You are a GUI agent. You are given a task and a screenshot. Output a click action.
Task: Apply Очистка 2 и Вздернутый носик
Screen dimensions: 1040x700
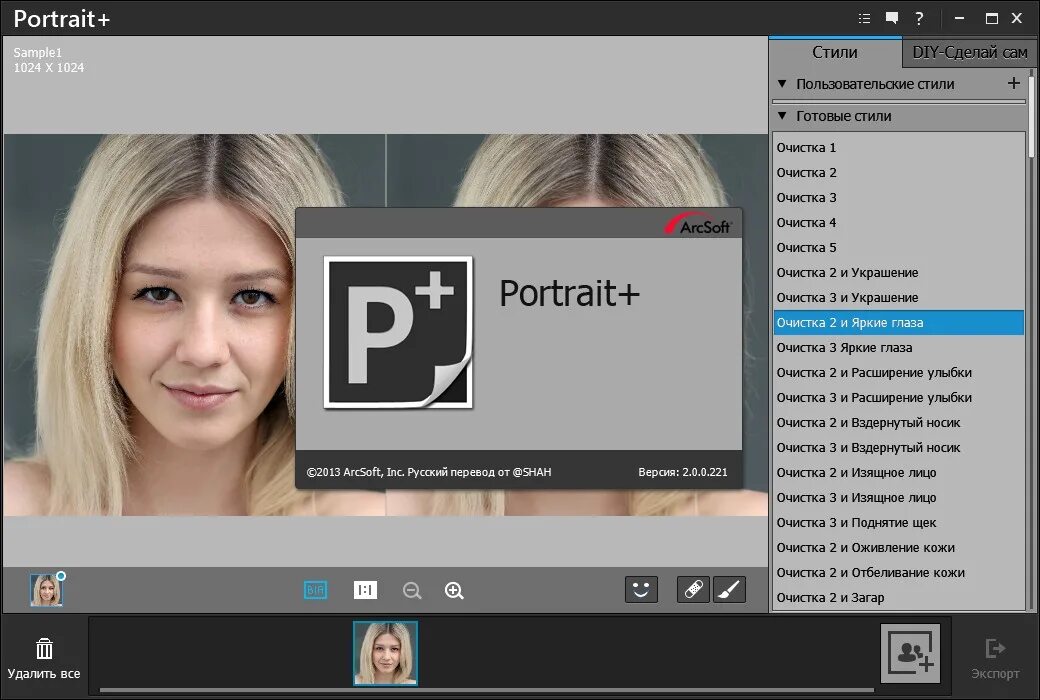click(899, 423)
